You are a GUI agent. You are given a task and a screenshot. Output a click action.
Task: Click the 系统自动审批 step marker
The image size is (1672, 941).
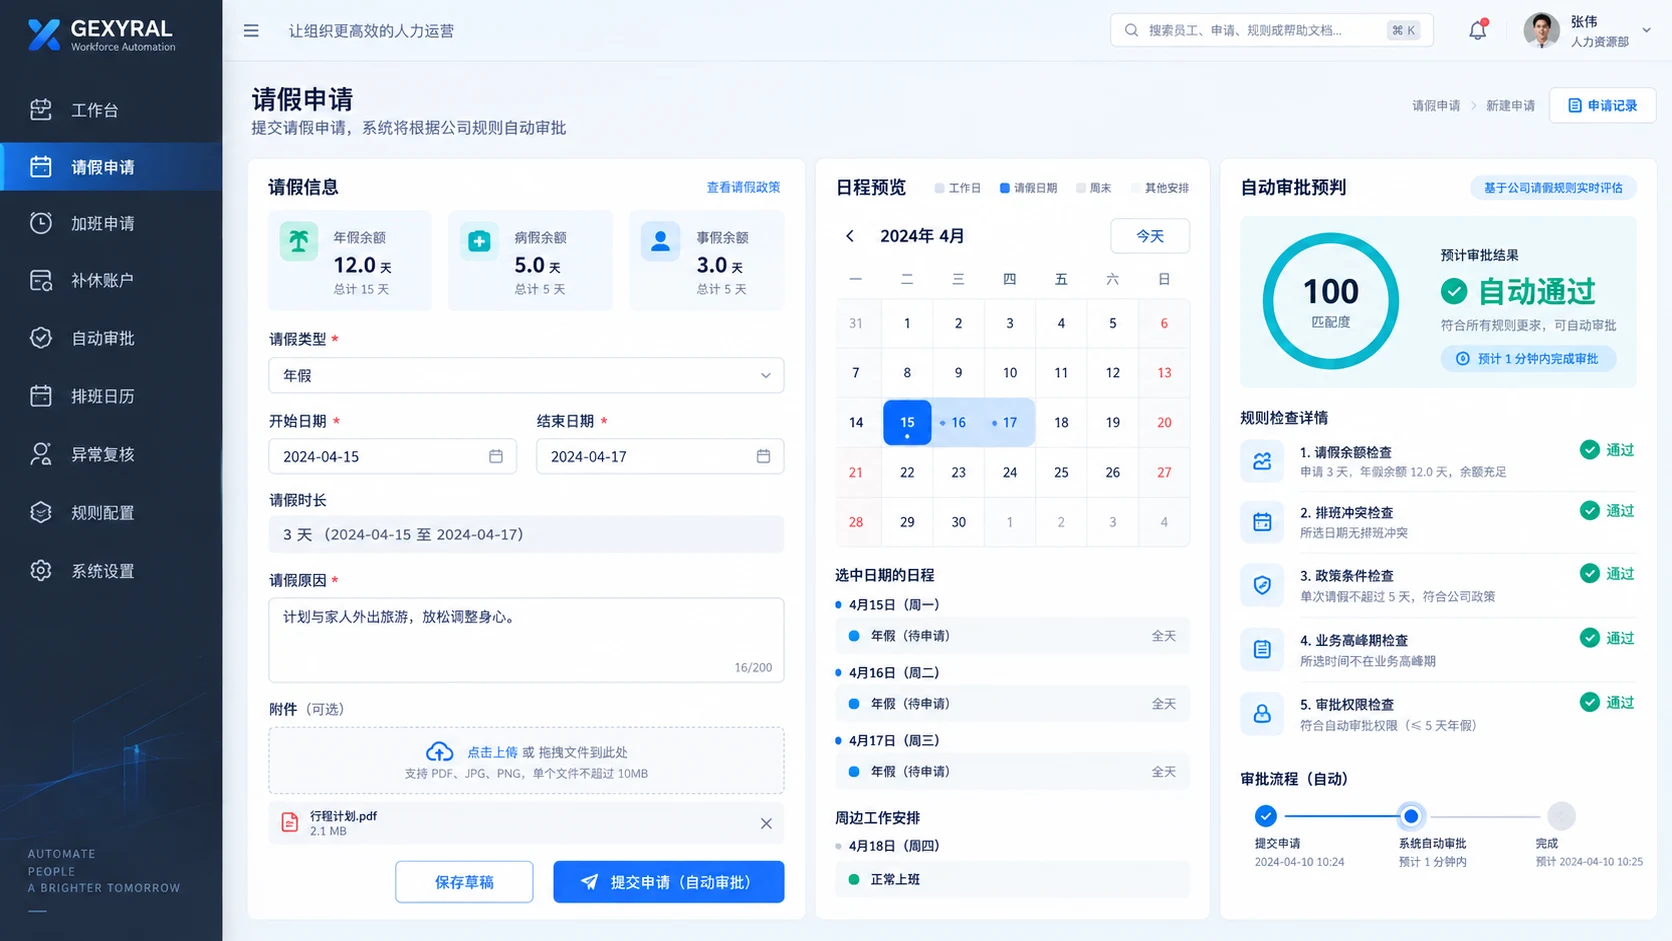(x=1411, y=816)
